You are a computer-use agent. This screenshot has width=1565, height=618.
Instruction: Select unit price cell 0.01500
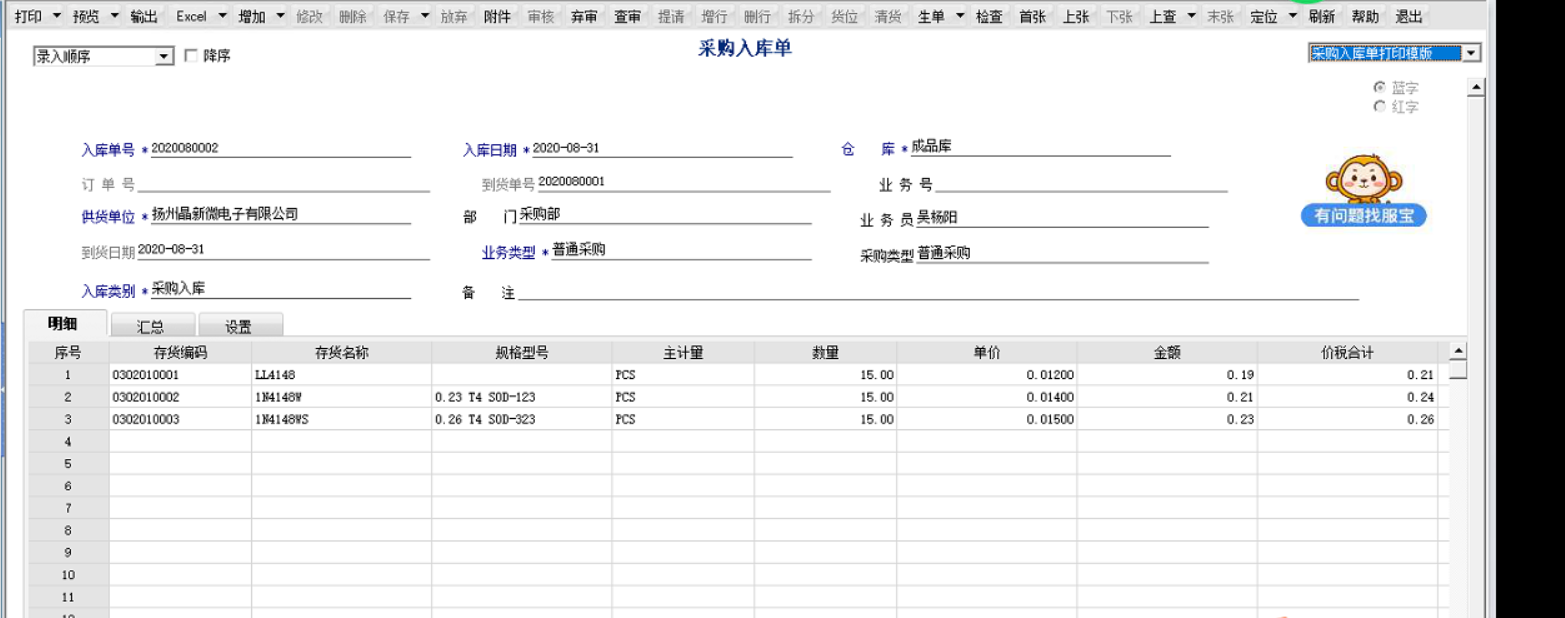coord(987,419)
